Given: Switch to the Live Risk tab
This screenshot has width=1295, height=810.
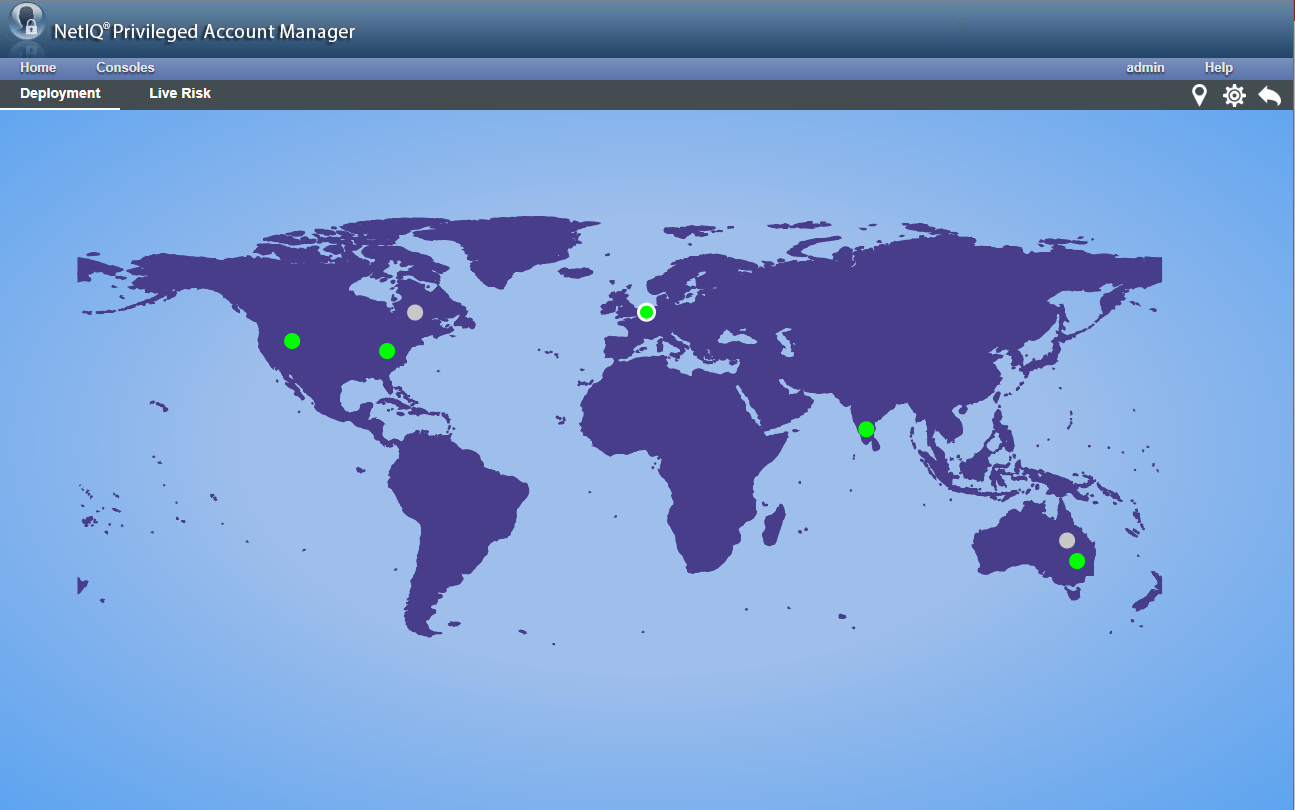Looking at the screenshot, I should click(x=180, y=94).
